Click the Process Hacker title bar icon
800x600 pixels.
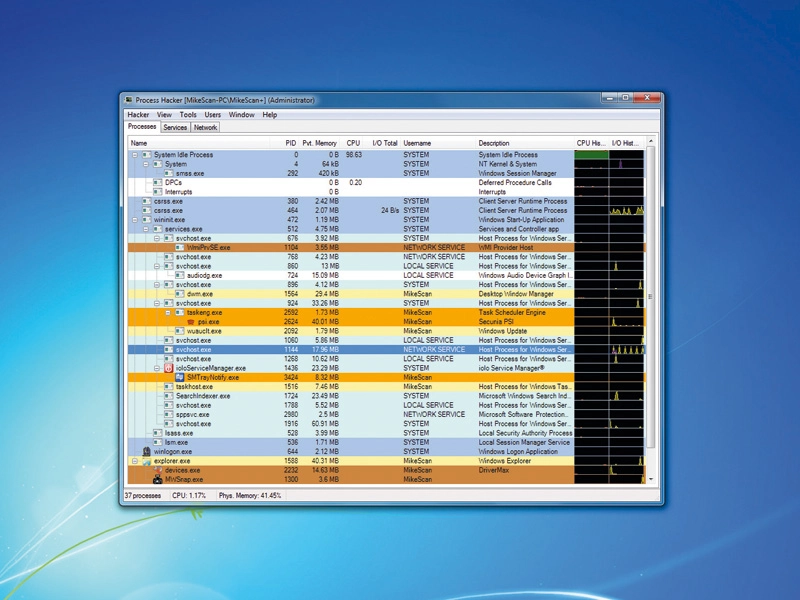[x=129, y=100]
